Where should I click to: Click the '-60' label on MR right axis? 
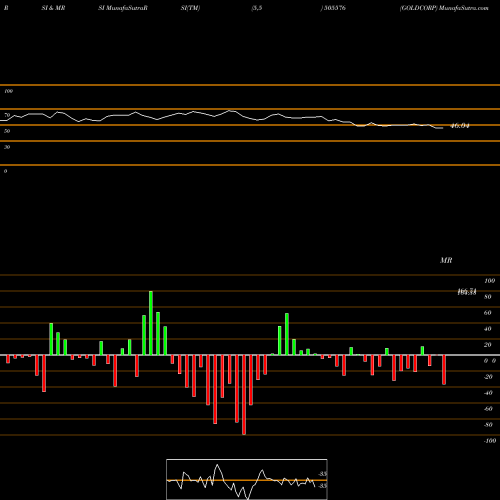click(488, 409)
